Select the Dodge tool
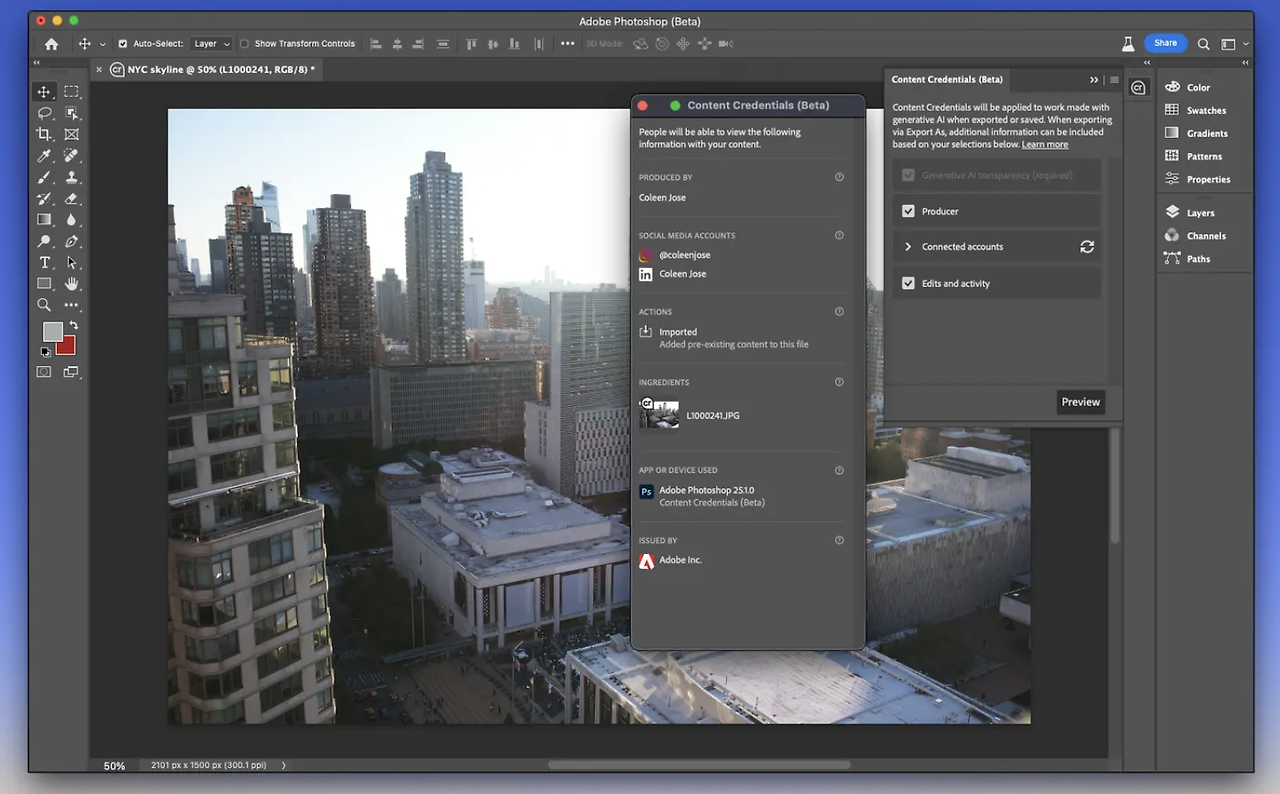Screen dimensions: 1280x794 (44, 241)
